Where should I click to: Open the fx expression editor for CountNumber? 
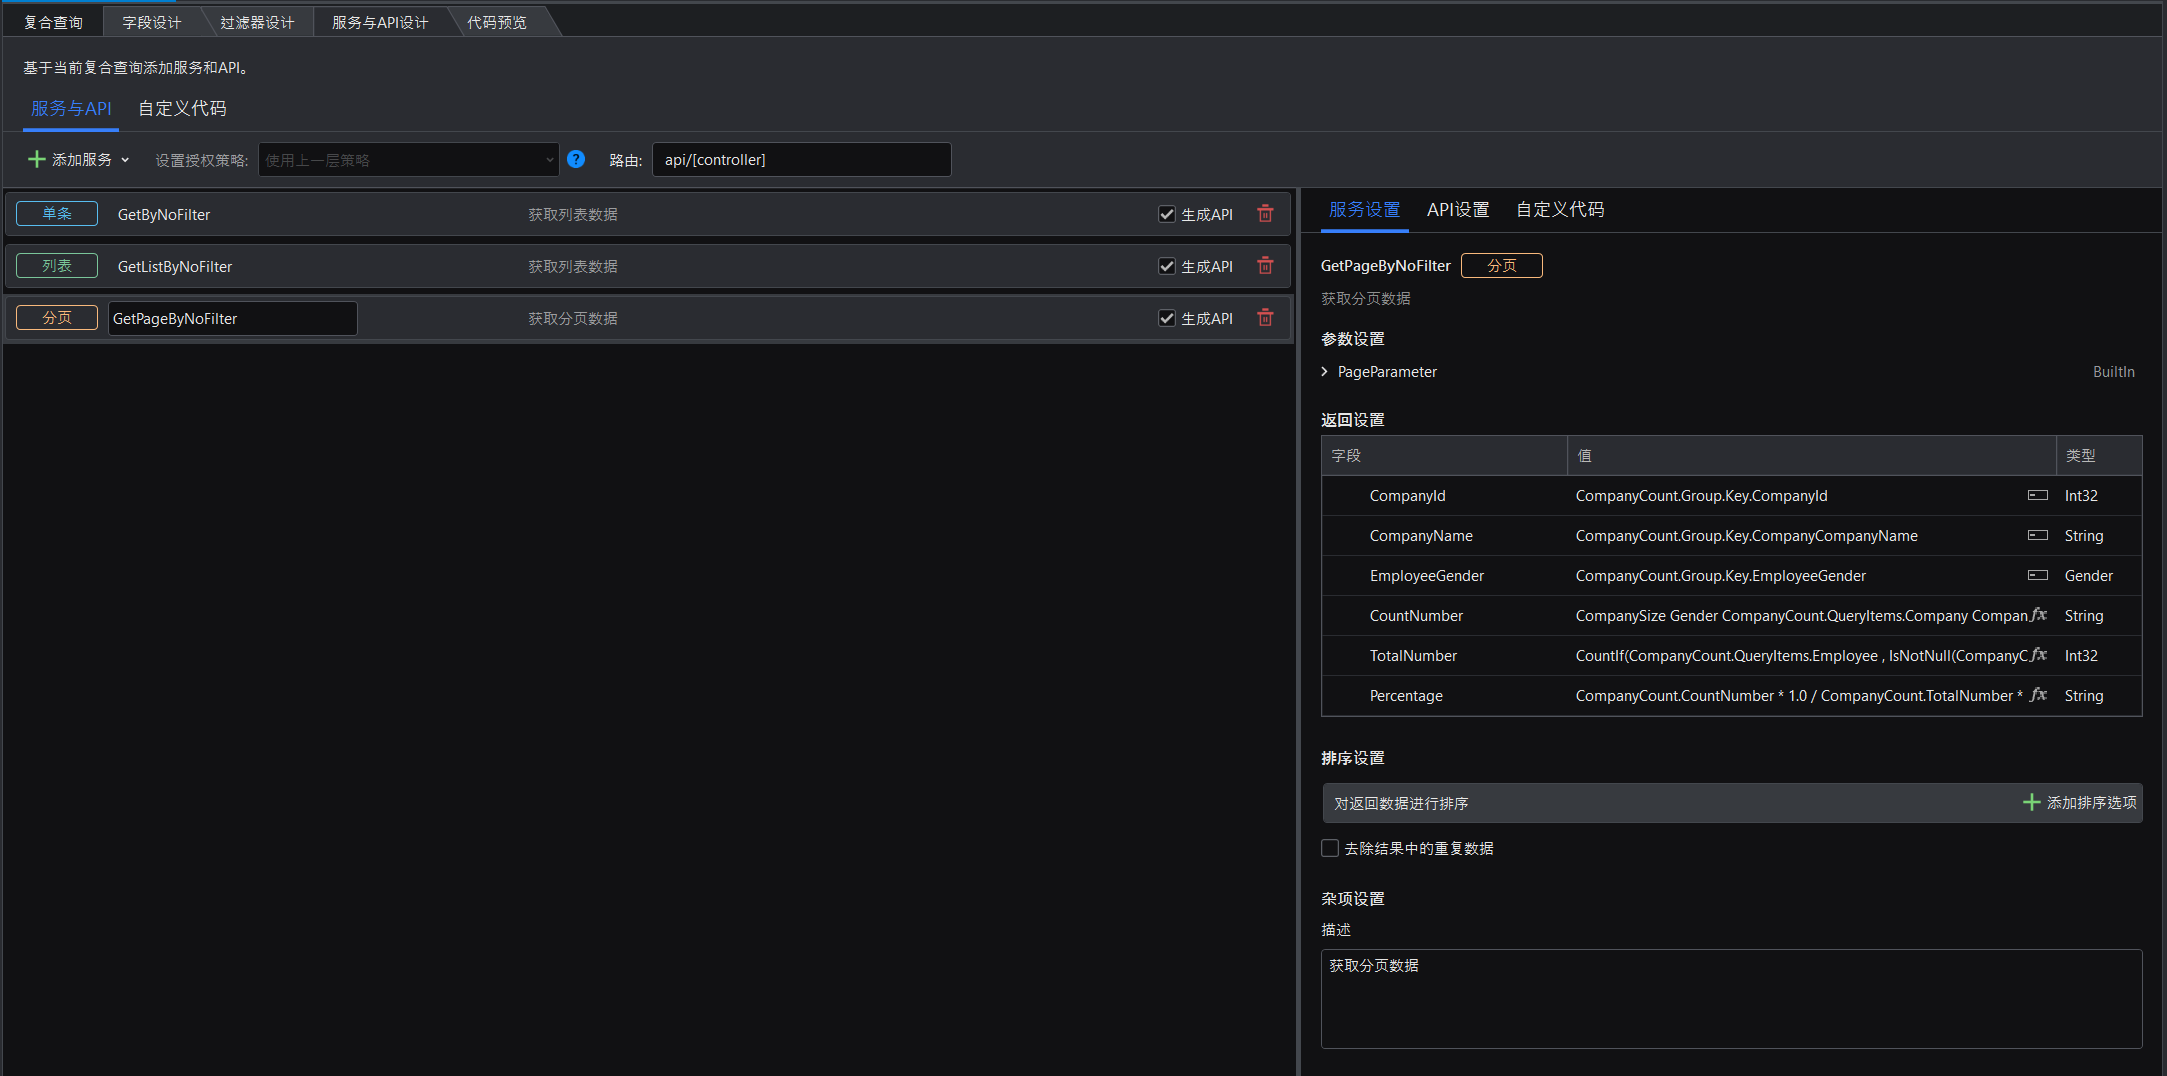2039,615
